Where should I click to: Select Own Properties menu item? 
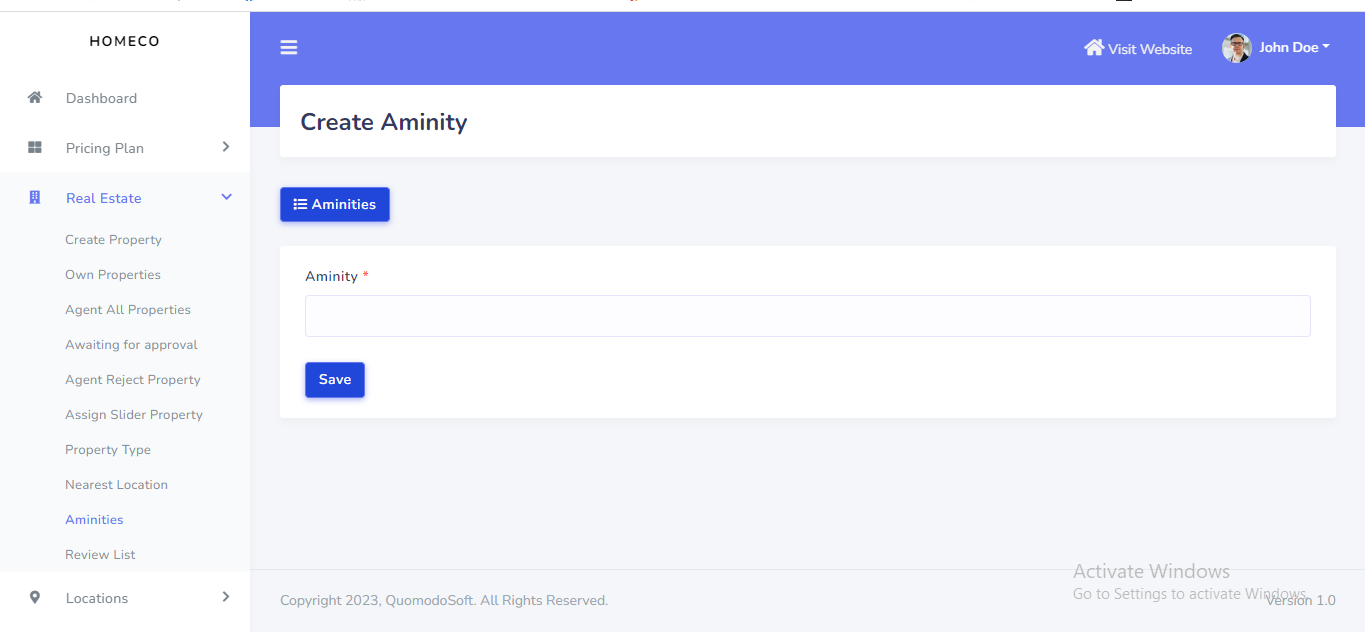(113, 275)
